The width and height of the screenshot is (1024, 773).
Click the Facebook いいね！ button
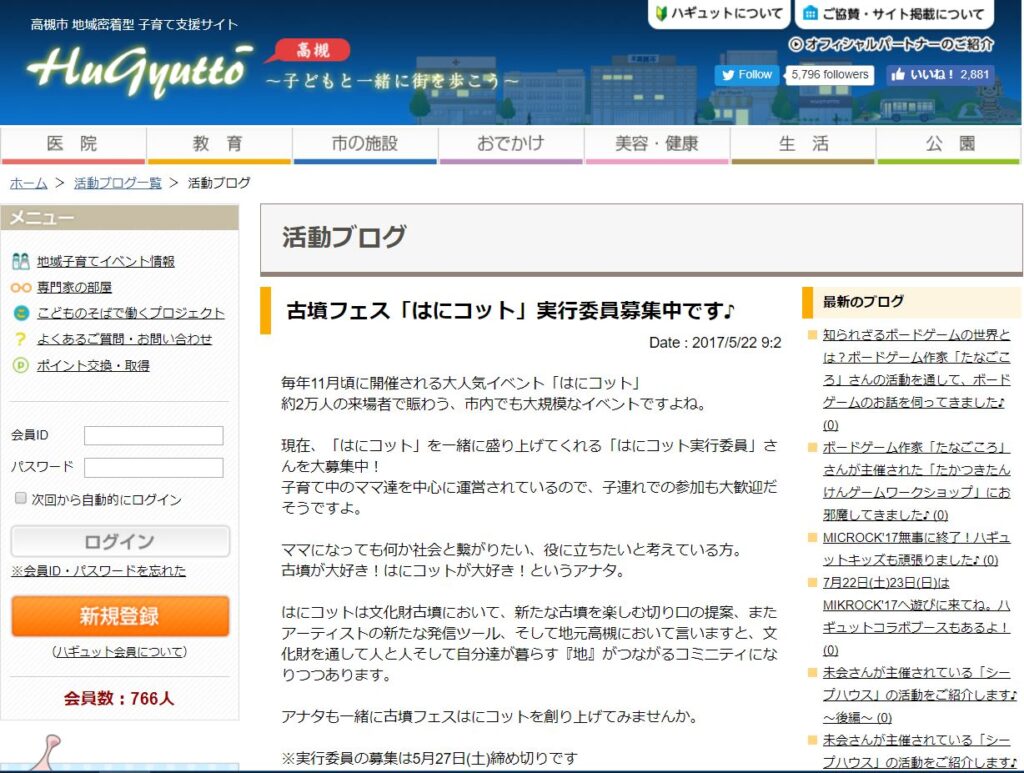[938, 74]
